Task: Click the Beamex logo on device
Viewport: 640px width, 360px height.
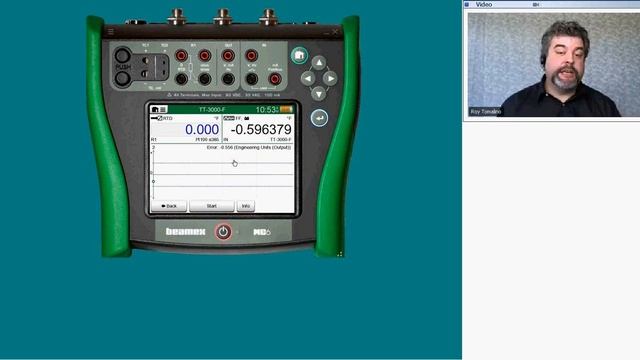Action: pyautogui.click(x=185, y=232)
